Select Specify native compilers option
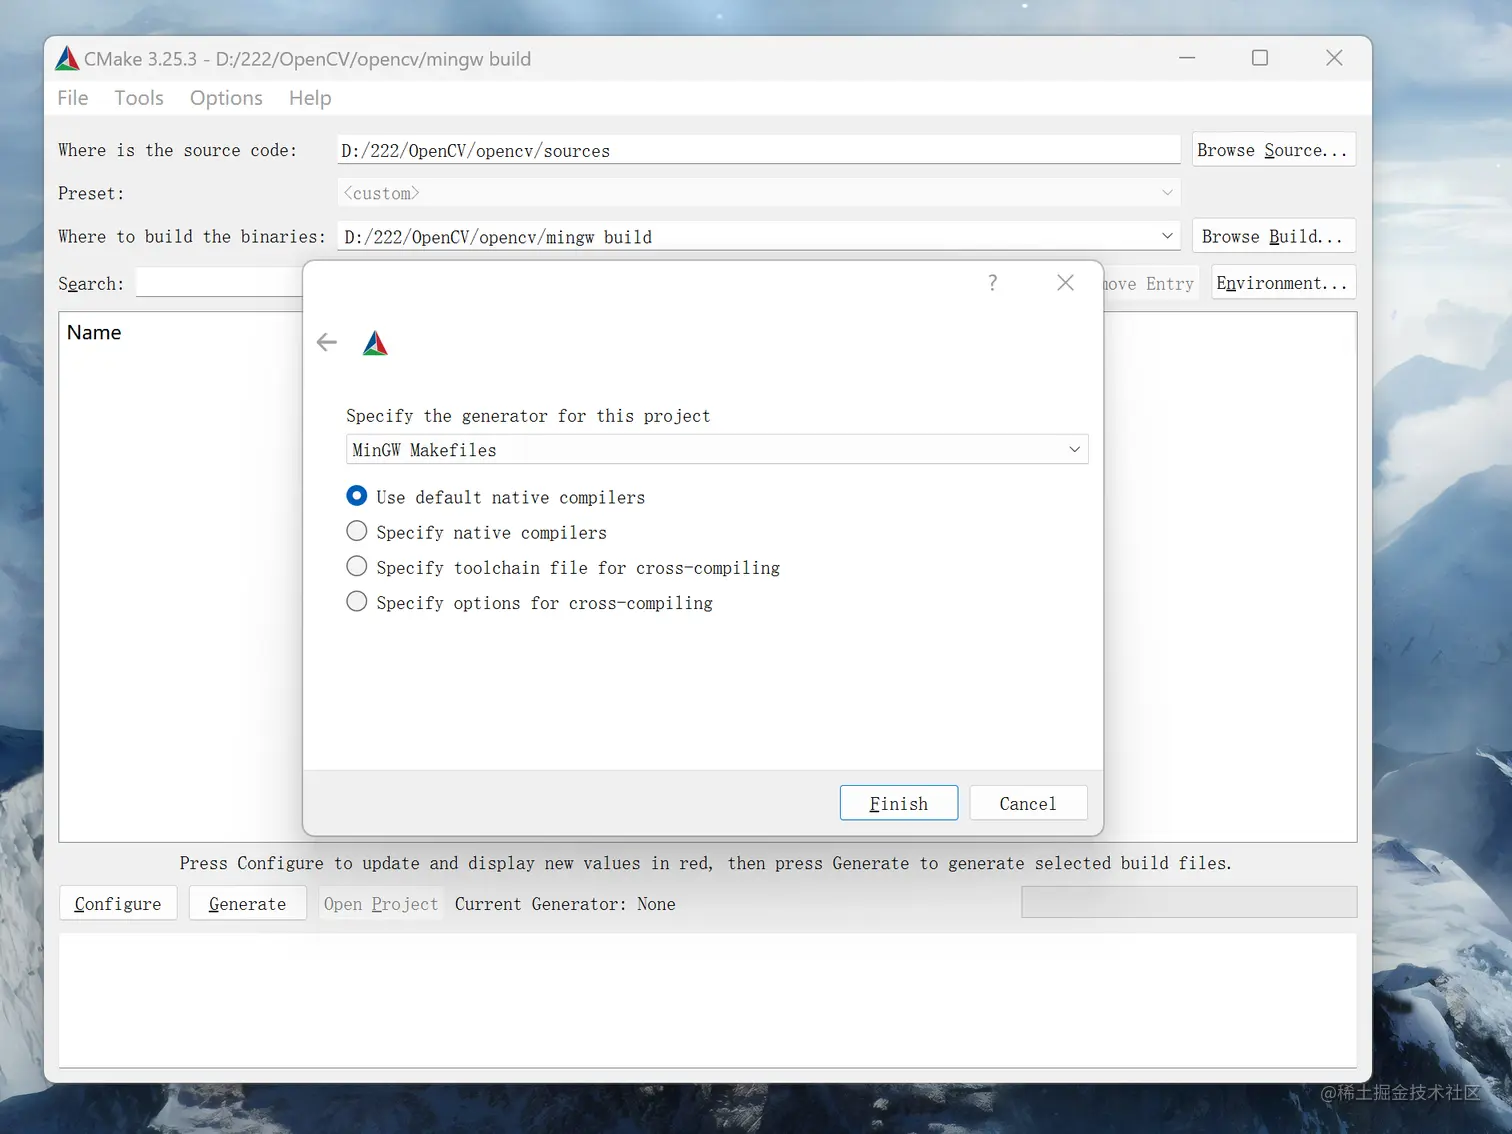This screenshot has height=1134, width=1512. [477, 532]
